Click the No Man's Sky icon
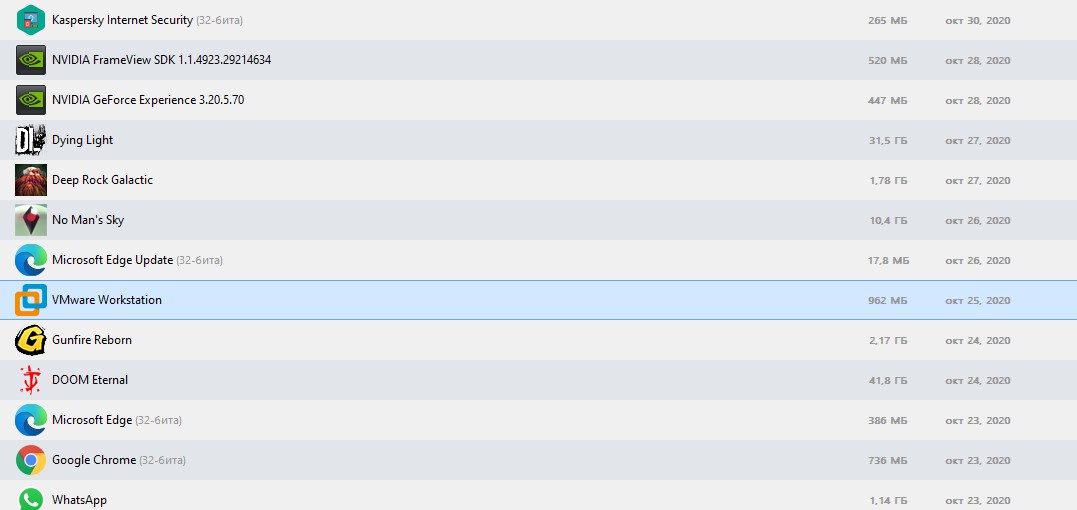Screen dimensions: 1077x510 31,220
